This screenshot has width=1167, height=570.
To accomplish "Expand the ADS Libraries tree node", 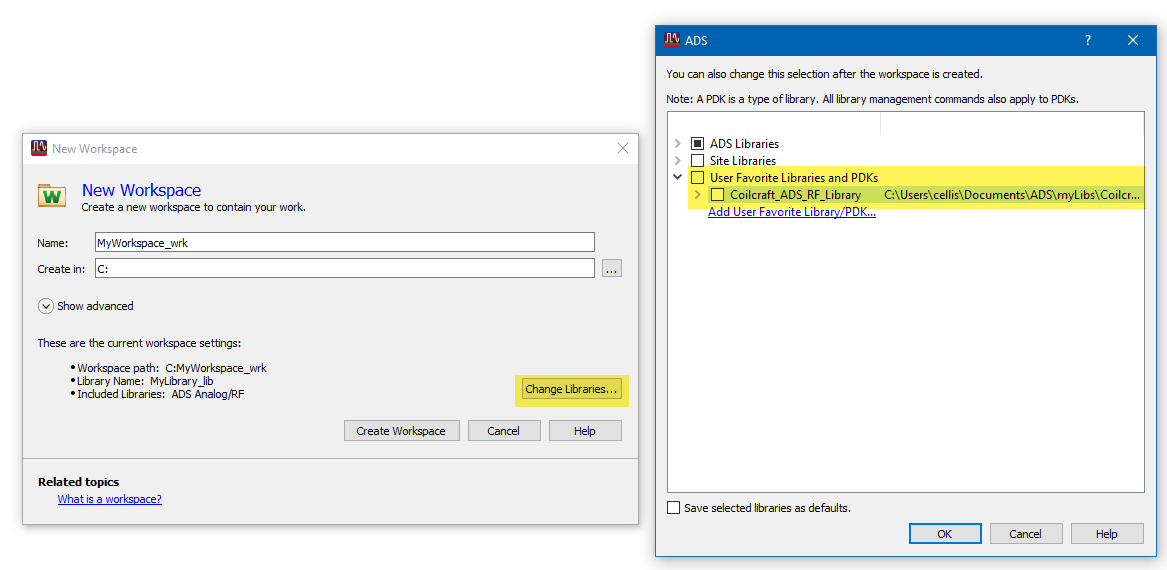I will point(677,143).
